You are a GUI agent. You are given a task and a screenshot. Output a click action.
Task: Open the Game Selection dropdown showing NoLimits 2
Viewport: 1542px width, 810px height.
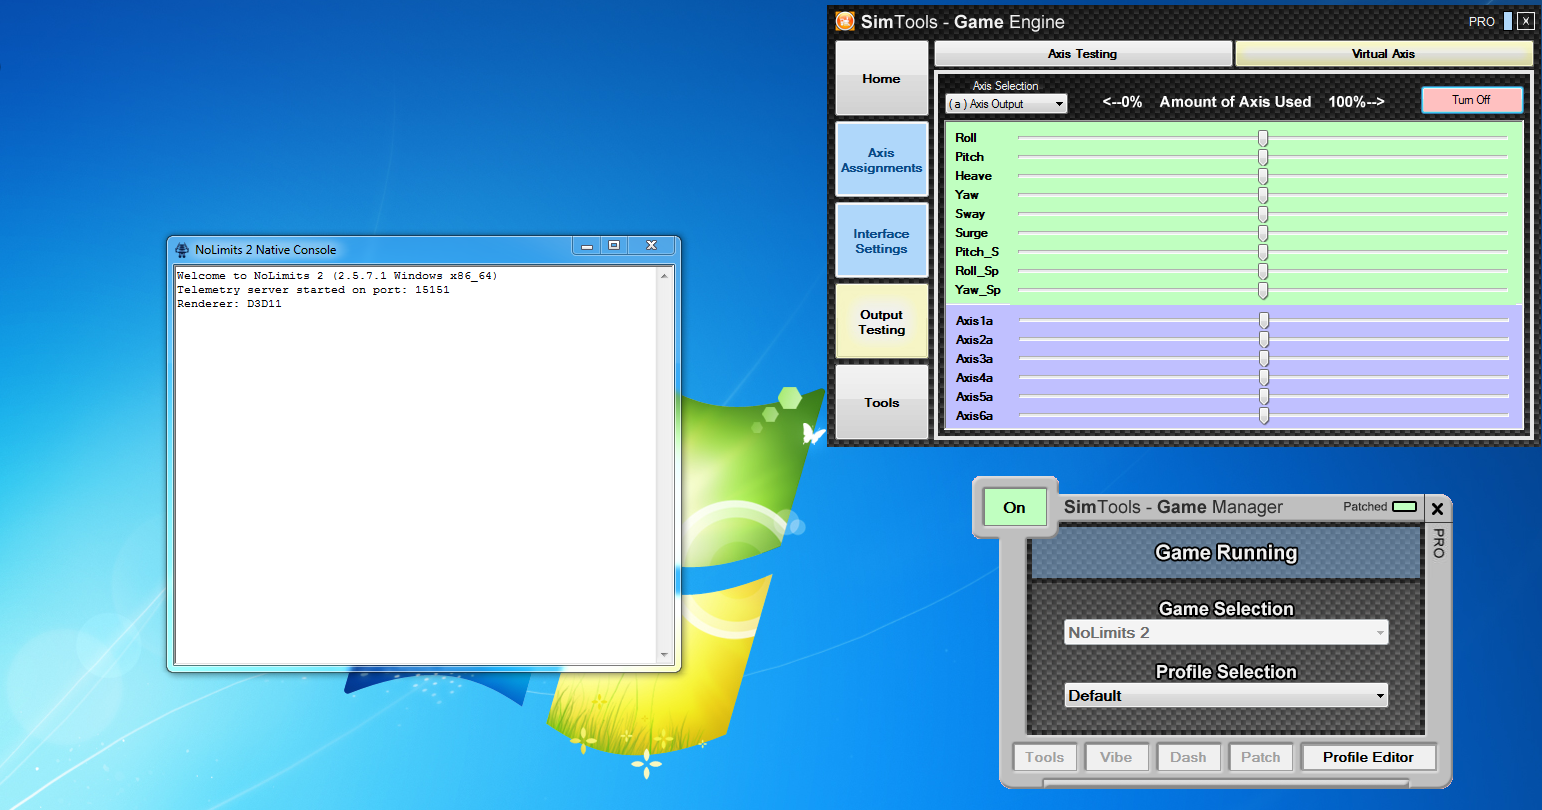pyautogui.click(x=1226, y=633)
